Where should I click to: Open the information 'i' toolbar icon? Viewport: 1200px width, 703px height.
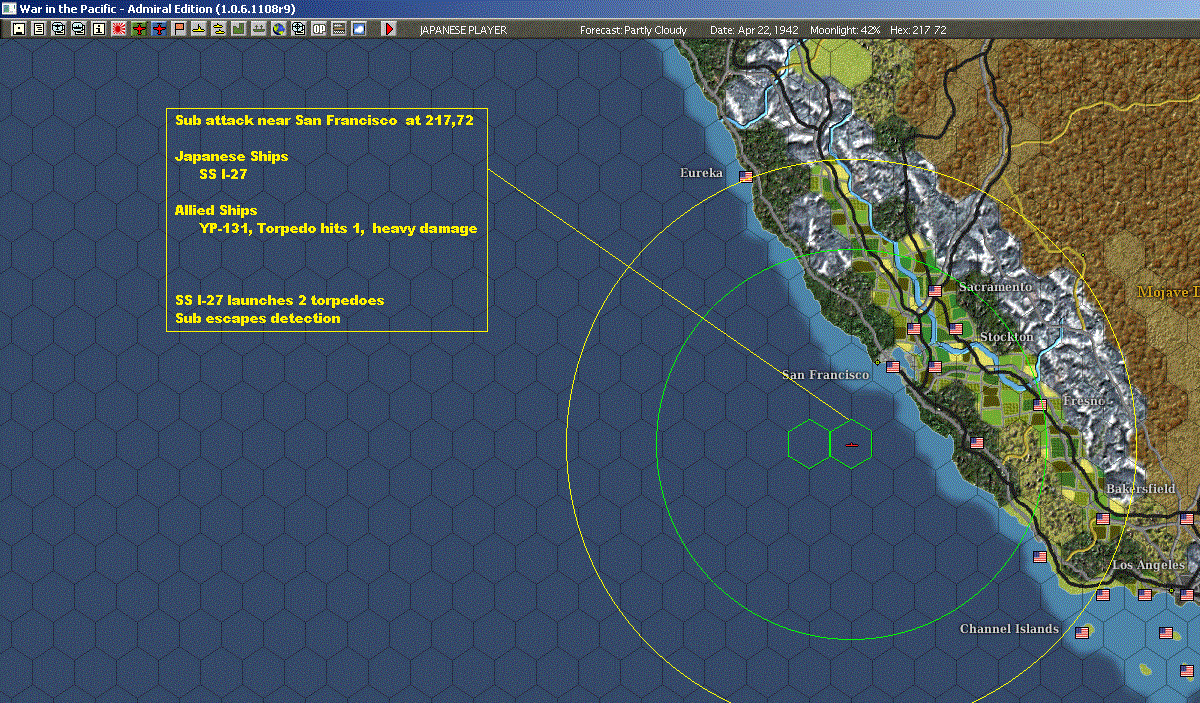(x=98, y=29)
